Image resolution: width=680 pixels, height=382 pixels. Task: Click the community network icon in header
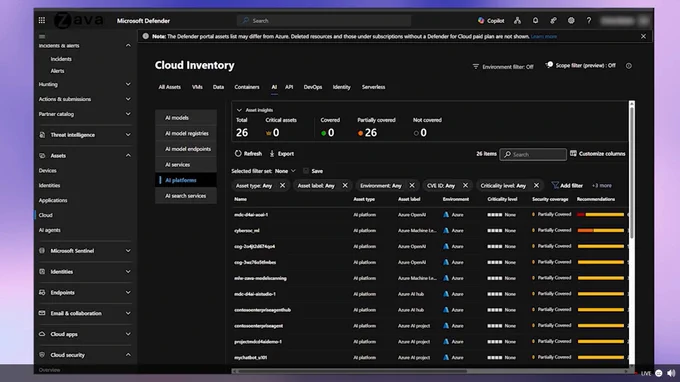[x=517, y=20]
